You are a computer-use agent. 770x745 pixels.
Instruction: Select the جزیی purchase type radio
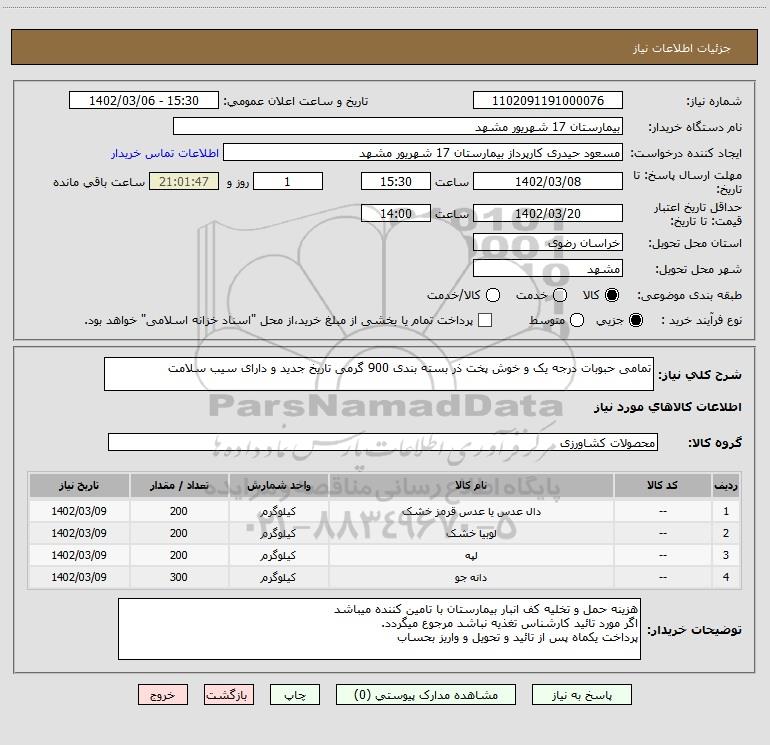635,320
